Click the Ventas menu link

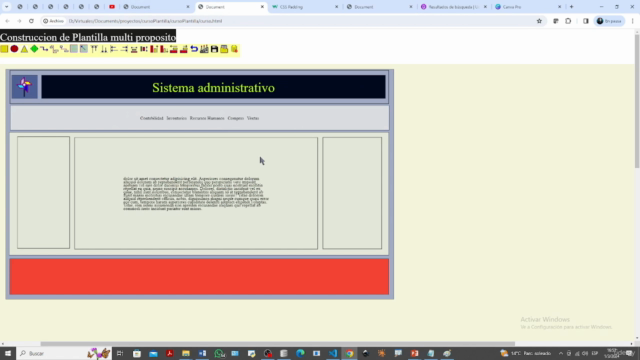pos(253,118)
